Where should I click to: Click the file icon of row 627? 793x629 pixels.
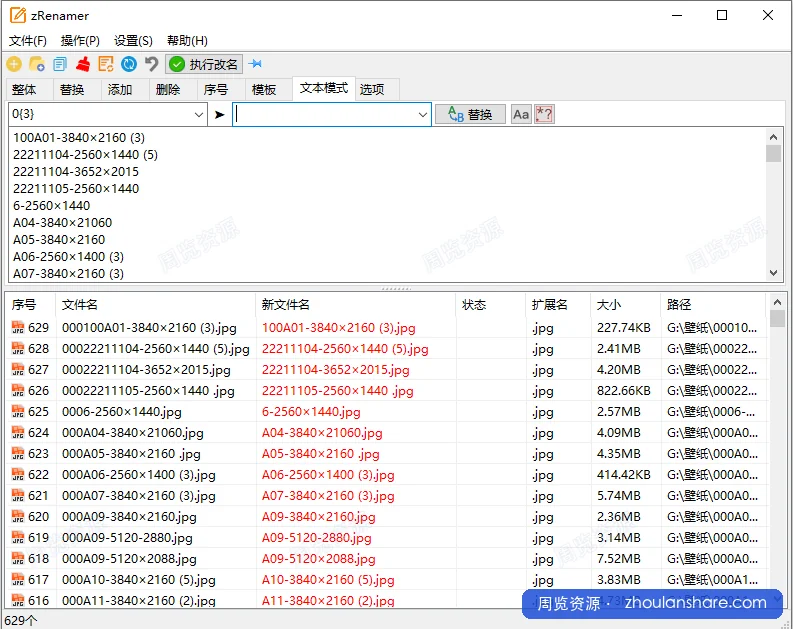(x=18, y=370)
